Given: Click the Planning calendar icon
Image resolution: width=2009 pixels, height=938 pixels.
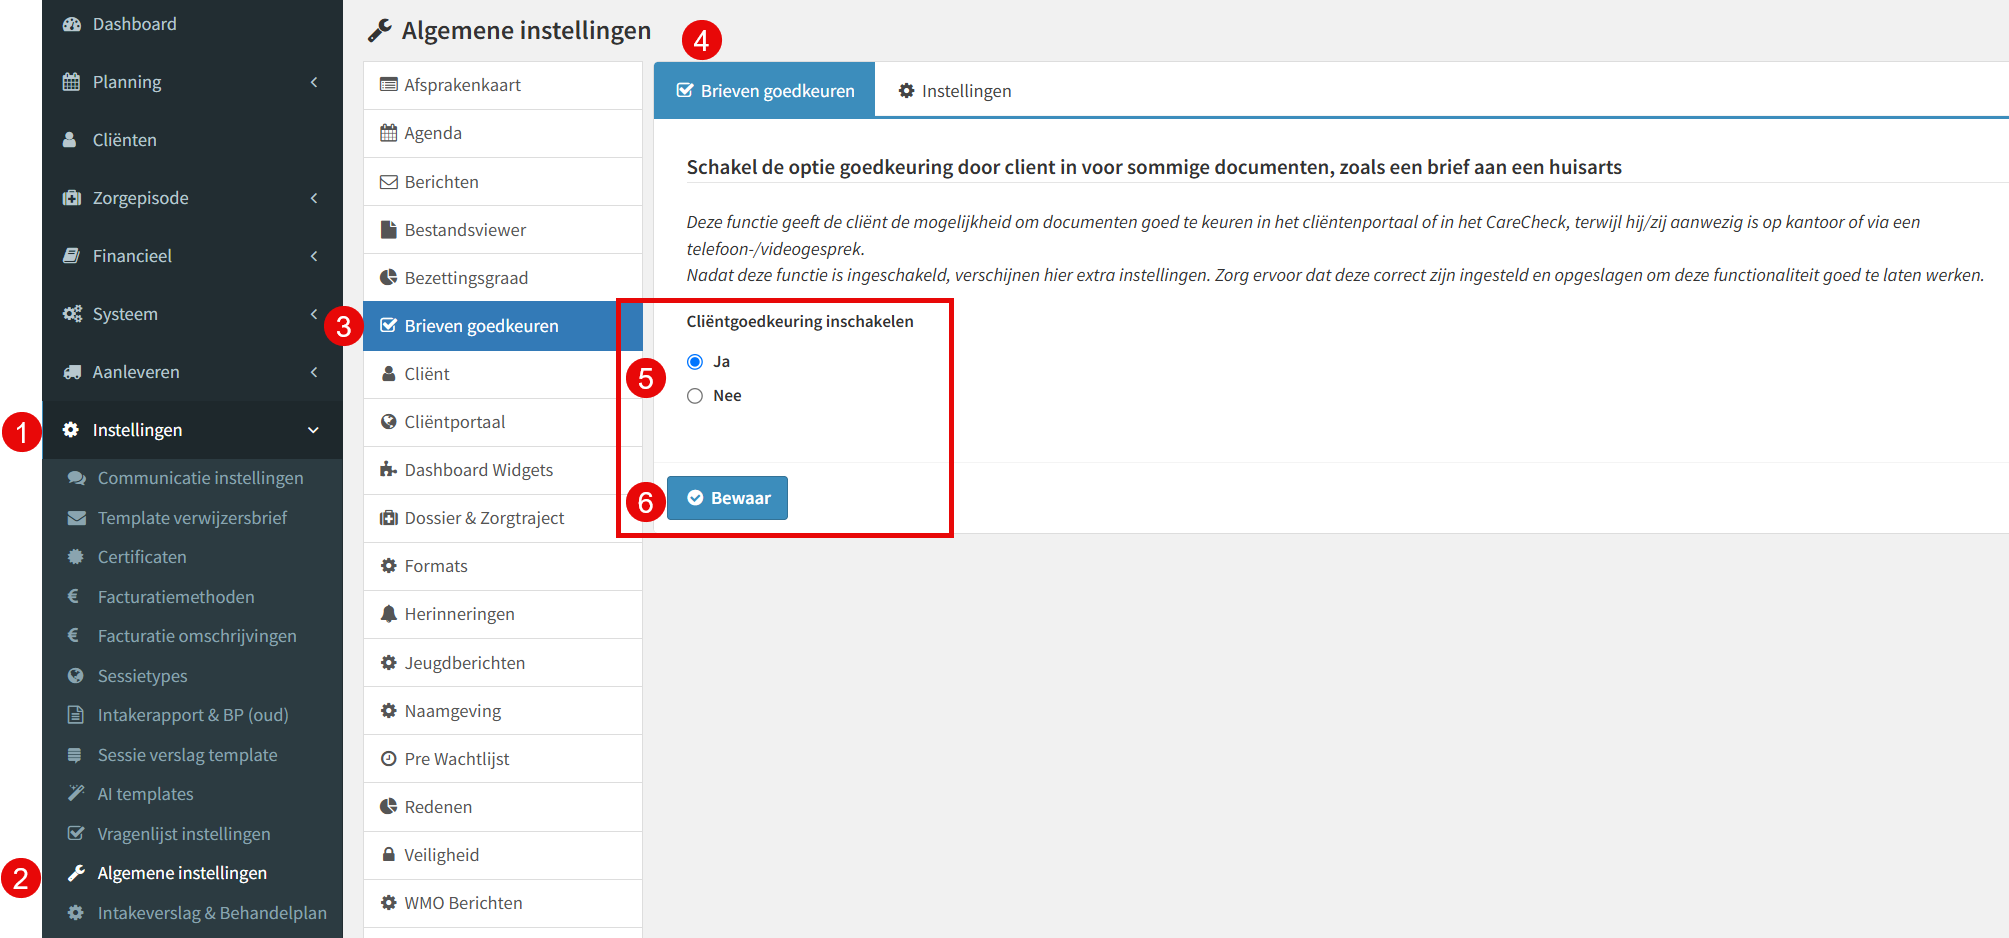Looking at the screenshot, I should coord(71,82).
